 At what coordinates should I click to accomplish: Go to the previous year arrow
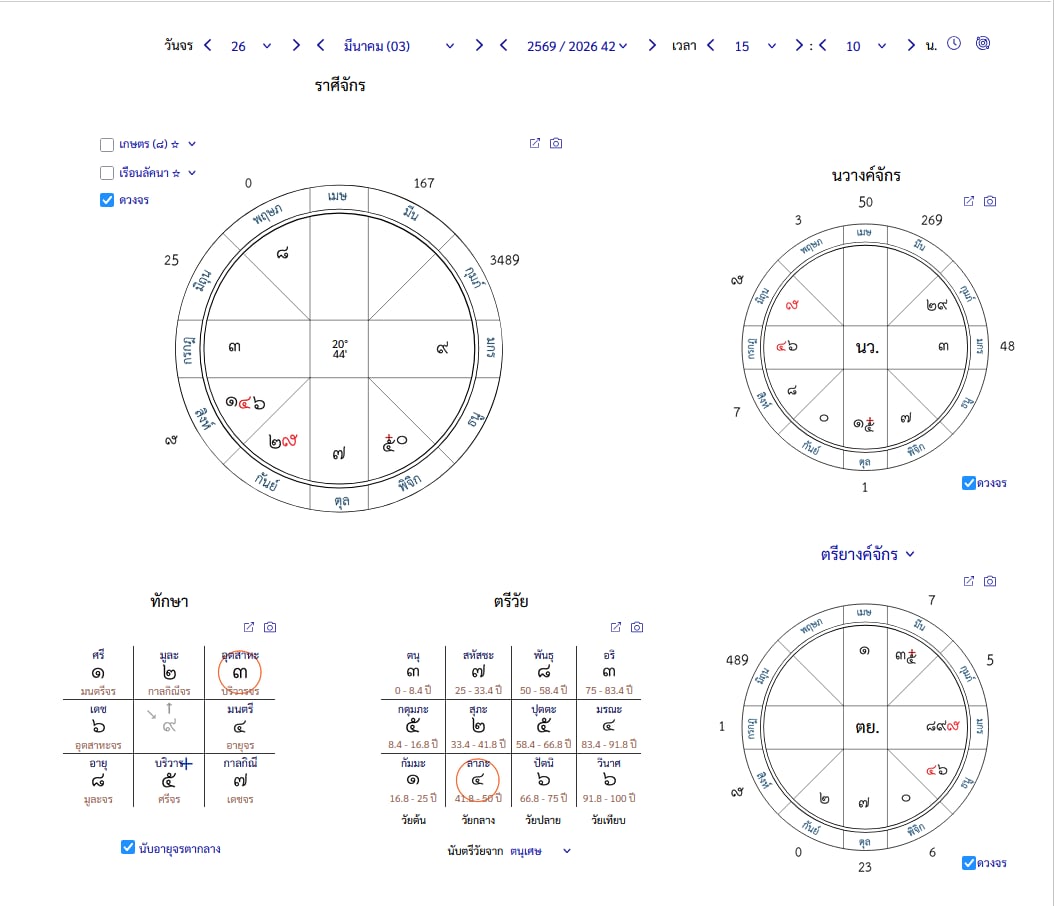point(503,45)
